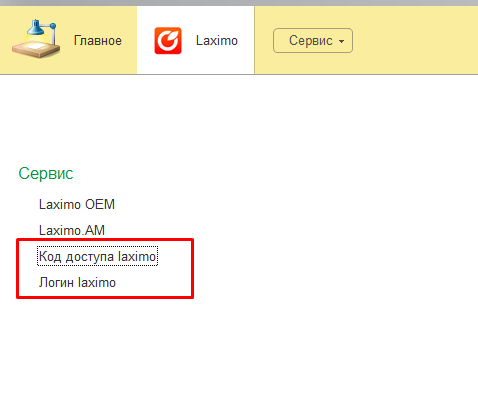Click the green Сервис group heading
Image resolution: width=478 pixels, height=414 pixels.
46,173
